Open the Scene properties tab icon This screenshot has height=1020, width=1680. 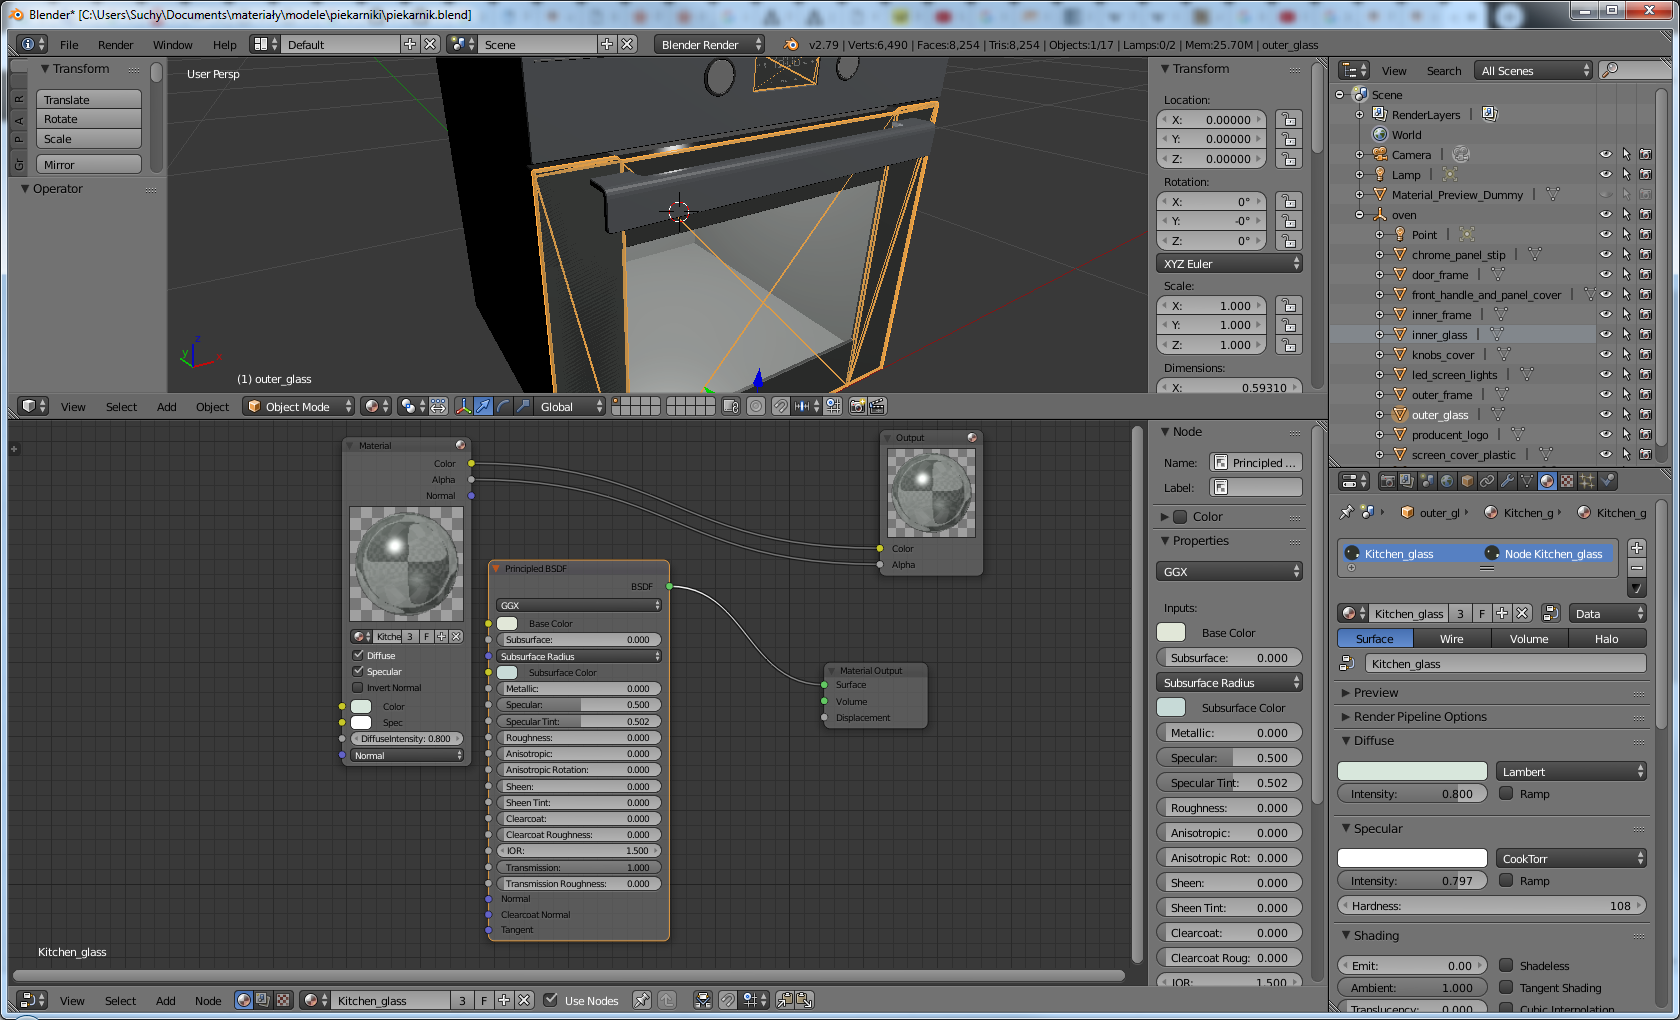coord(1427,481)
